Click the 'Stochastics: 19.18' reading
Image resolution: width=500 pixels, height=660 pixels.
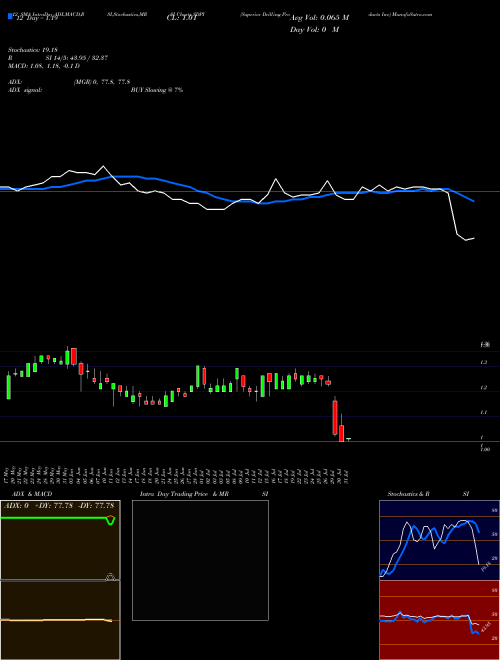[32, 50]
